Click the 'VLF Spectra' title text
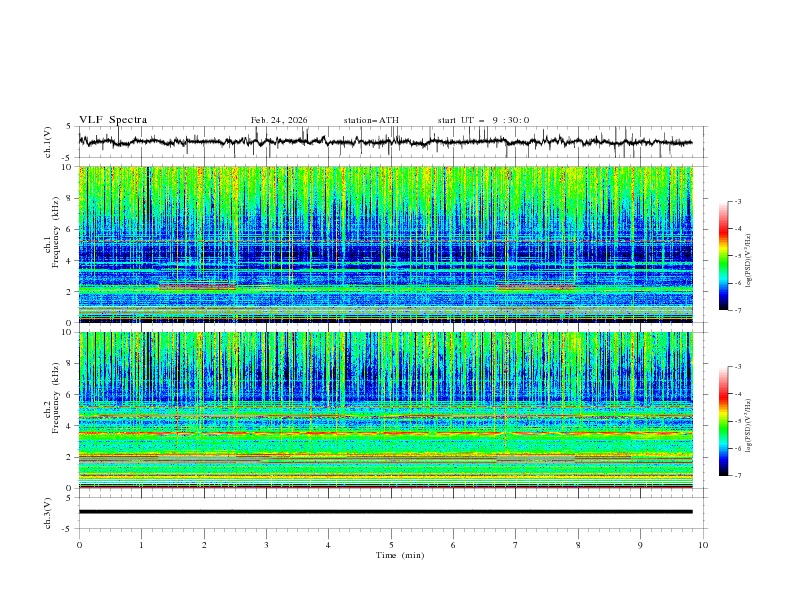Image resolution: width=792 pixels, height=612 pixels. 113,120
